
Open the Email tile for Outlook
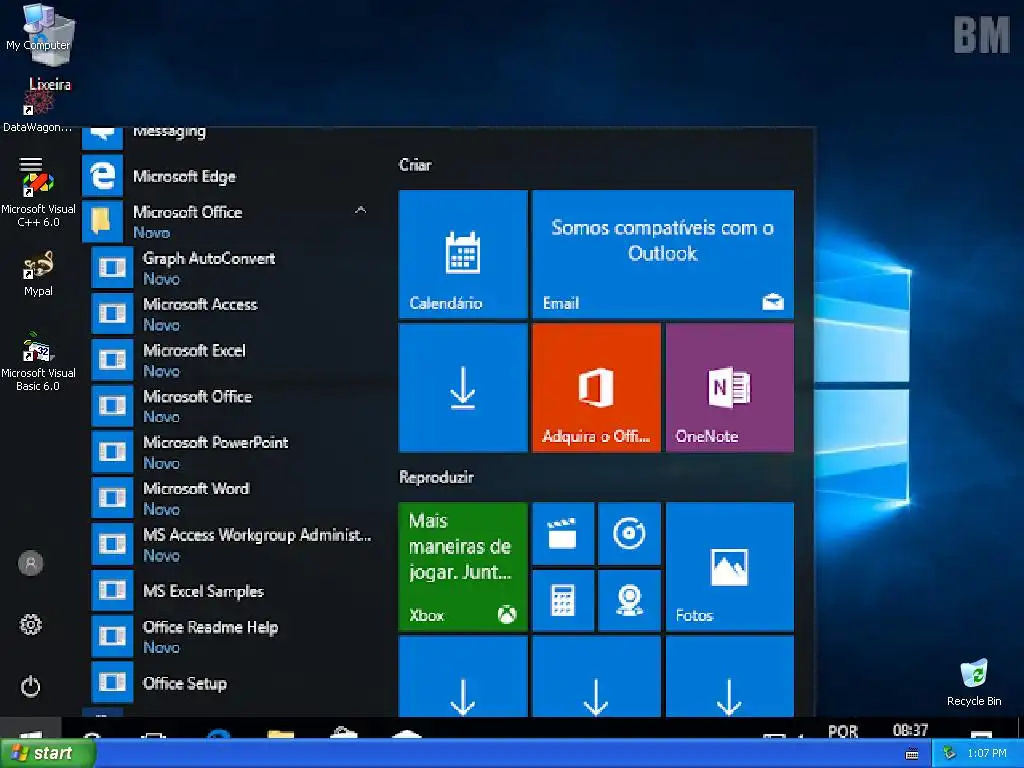[x=663, y=254]
